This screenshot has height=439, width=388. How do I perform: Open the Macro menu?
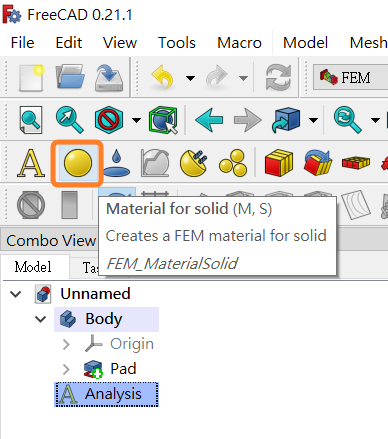click(239, 43)
